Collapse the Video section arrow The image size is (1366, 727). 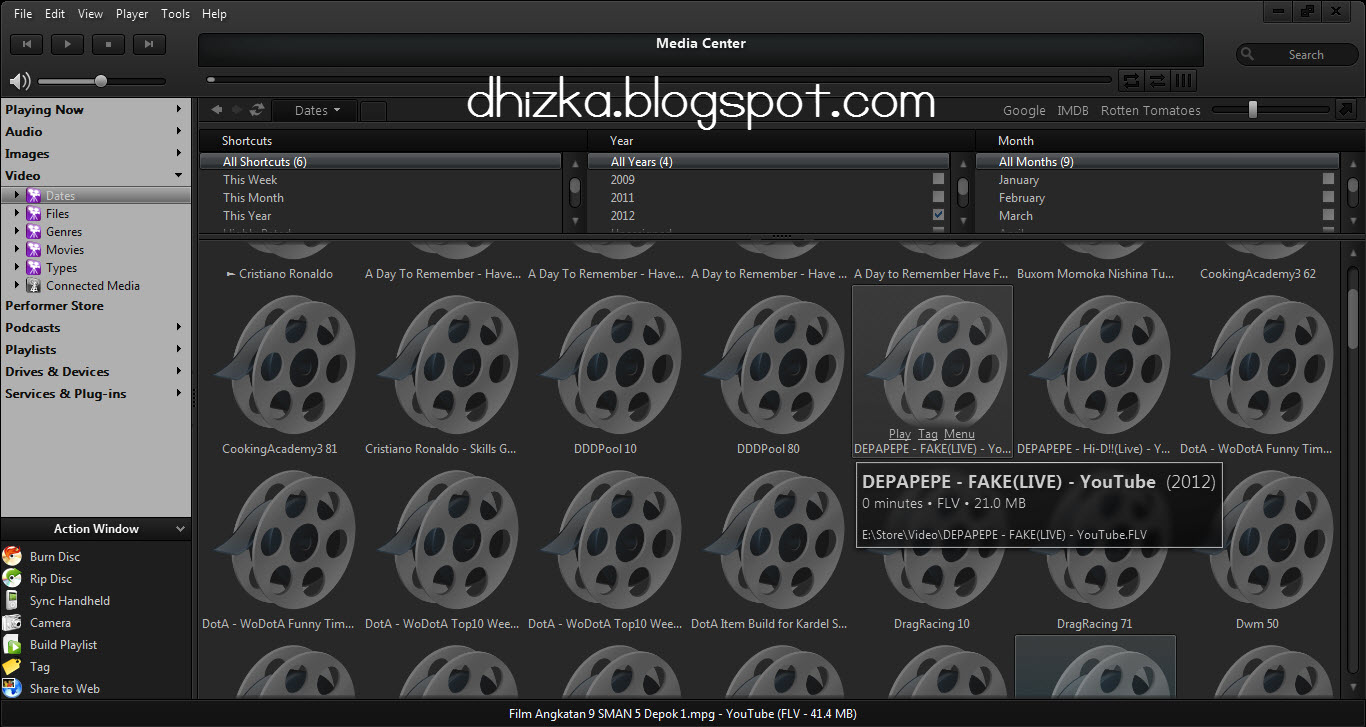click(x=179, y=175)
